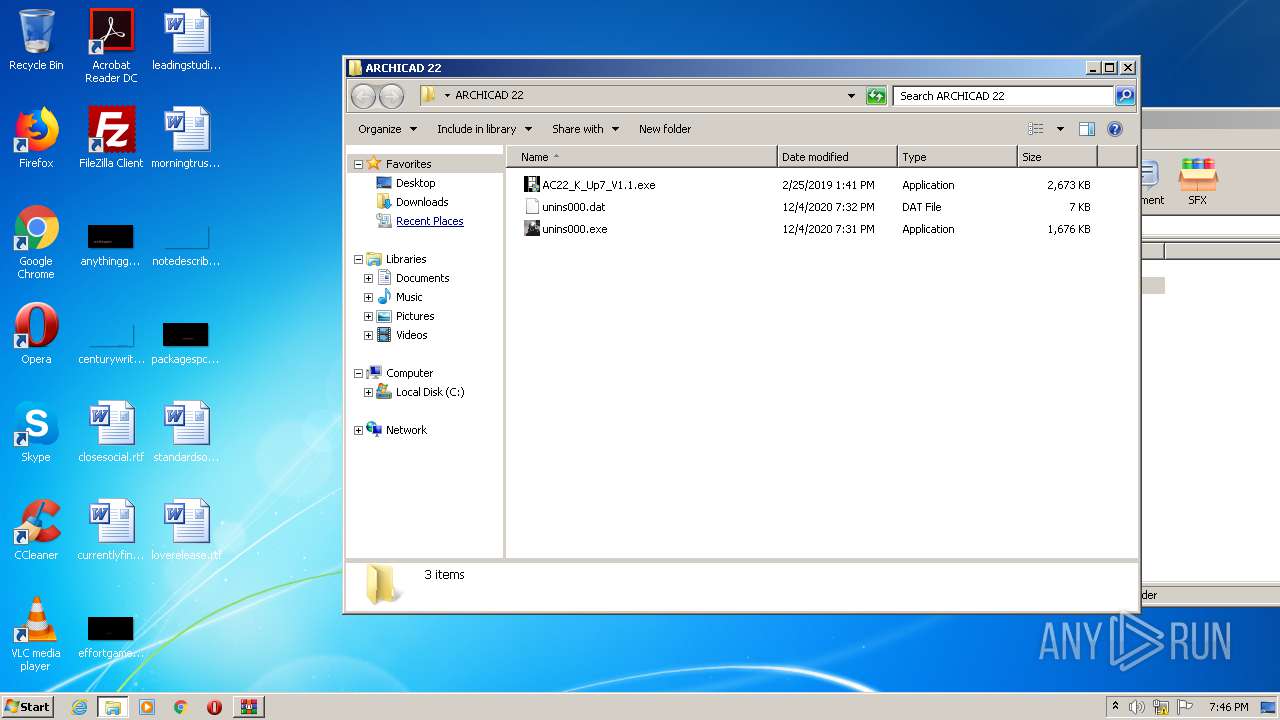Launch CCleaner desktop shortcut

tap(36, 530)
